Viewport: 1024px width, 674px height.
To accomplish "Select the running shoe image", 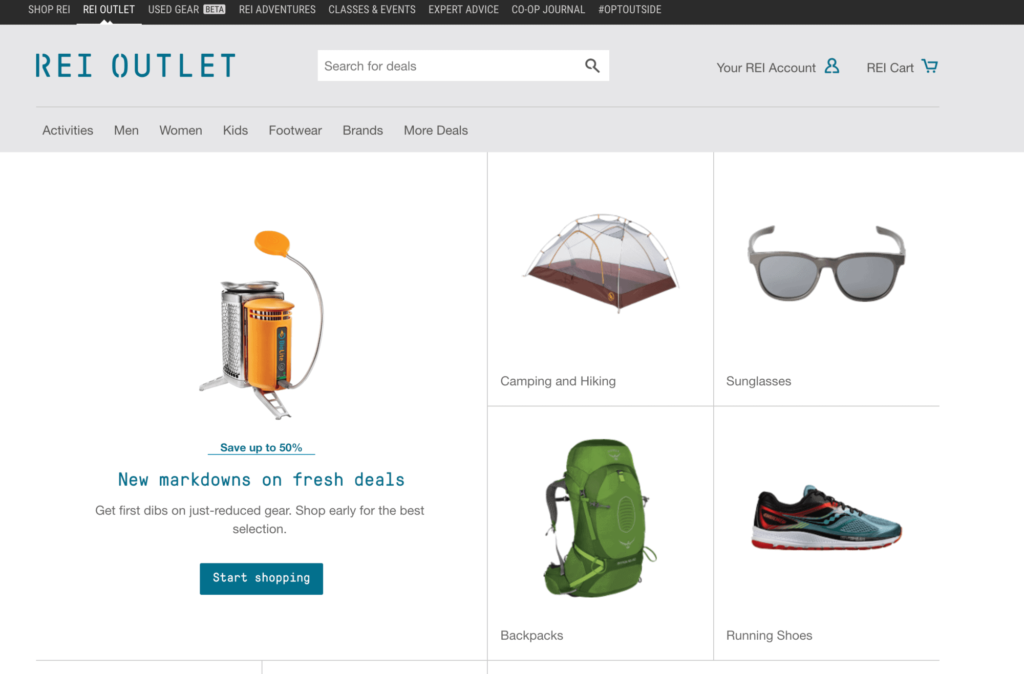I will [x=826, y=517].
